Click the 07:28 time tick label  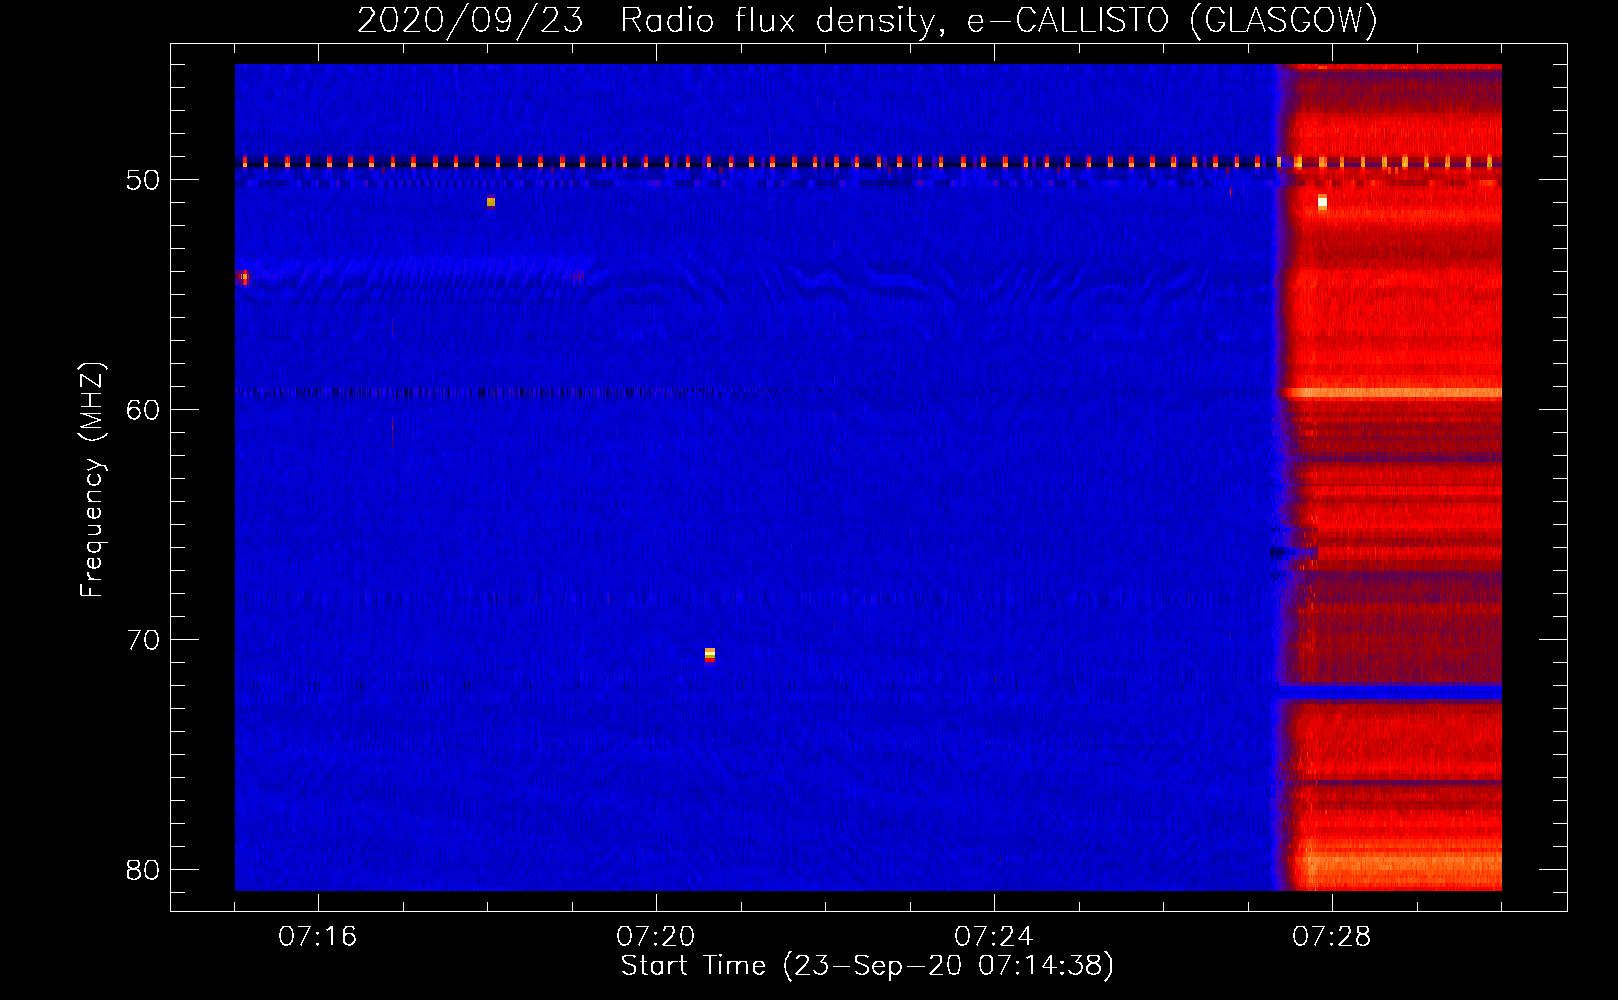point(1332,937)
